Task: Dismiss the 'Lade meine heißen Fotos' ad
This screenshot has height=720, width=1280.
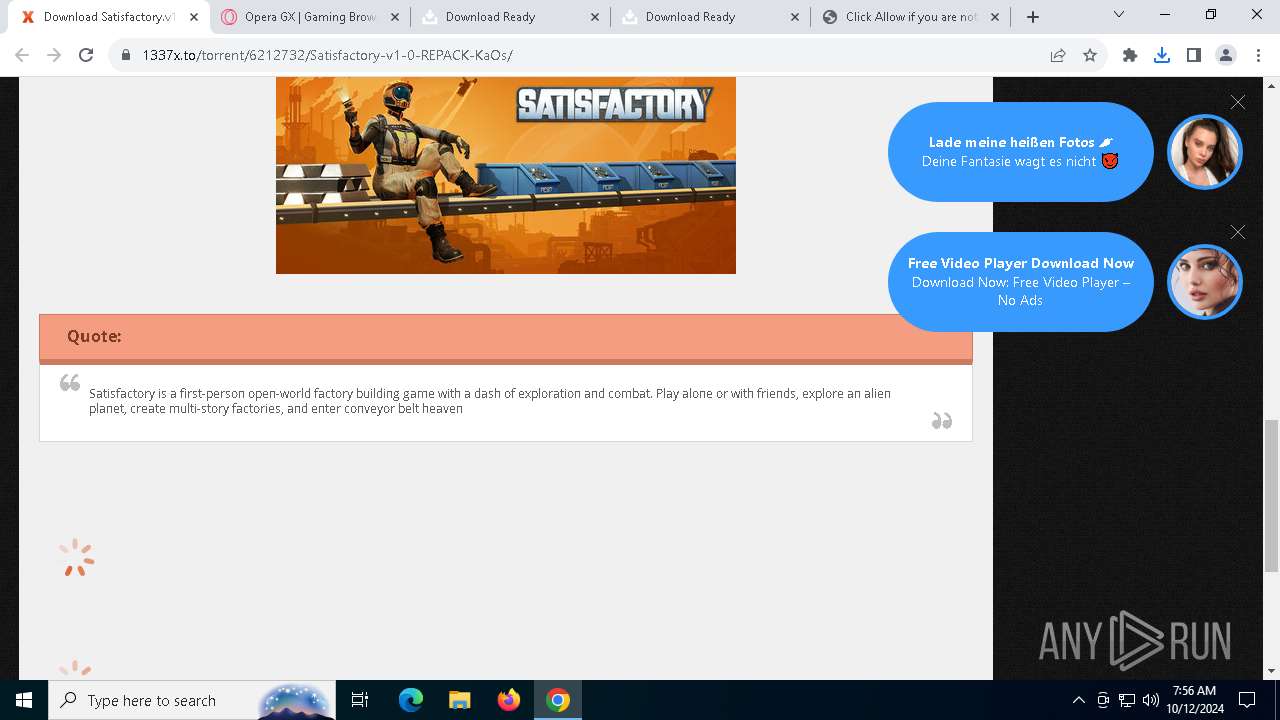Action: pos(1238,102)
